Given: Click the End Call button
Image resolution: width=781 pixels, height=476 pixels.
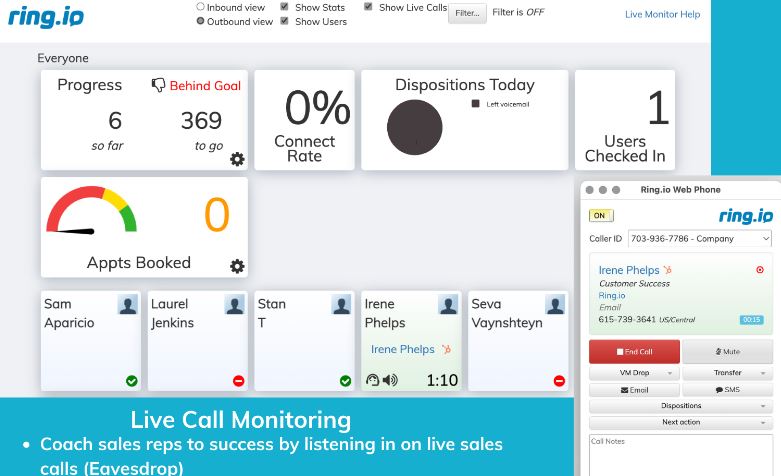Looking at the screenshot, I should (634, 352).
